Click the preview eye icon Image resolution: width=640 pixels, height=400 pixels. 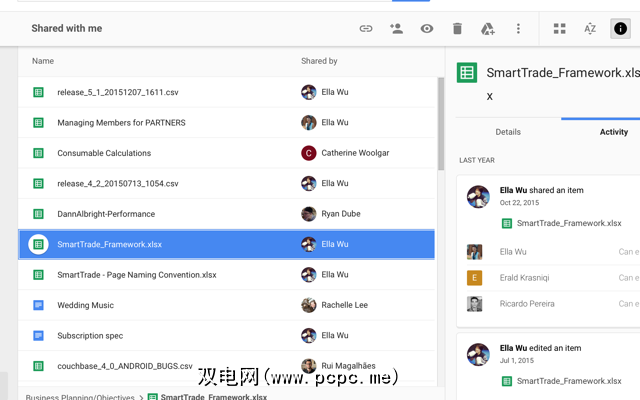point(427,29)
